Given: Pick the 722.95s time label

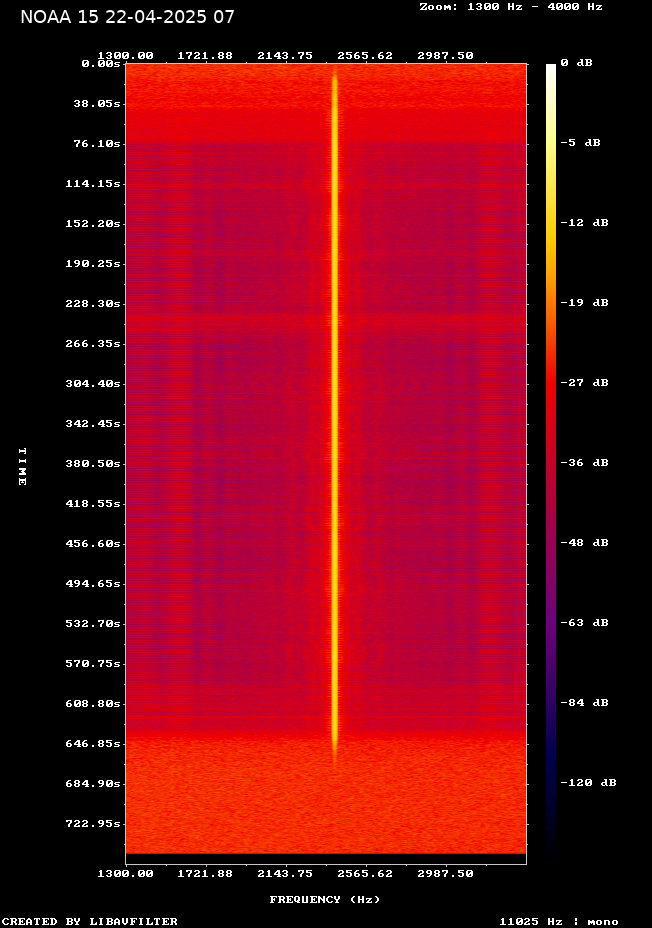Looking at the screenshot, I should [93, 824].
